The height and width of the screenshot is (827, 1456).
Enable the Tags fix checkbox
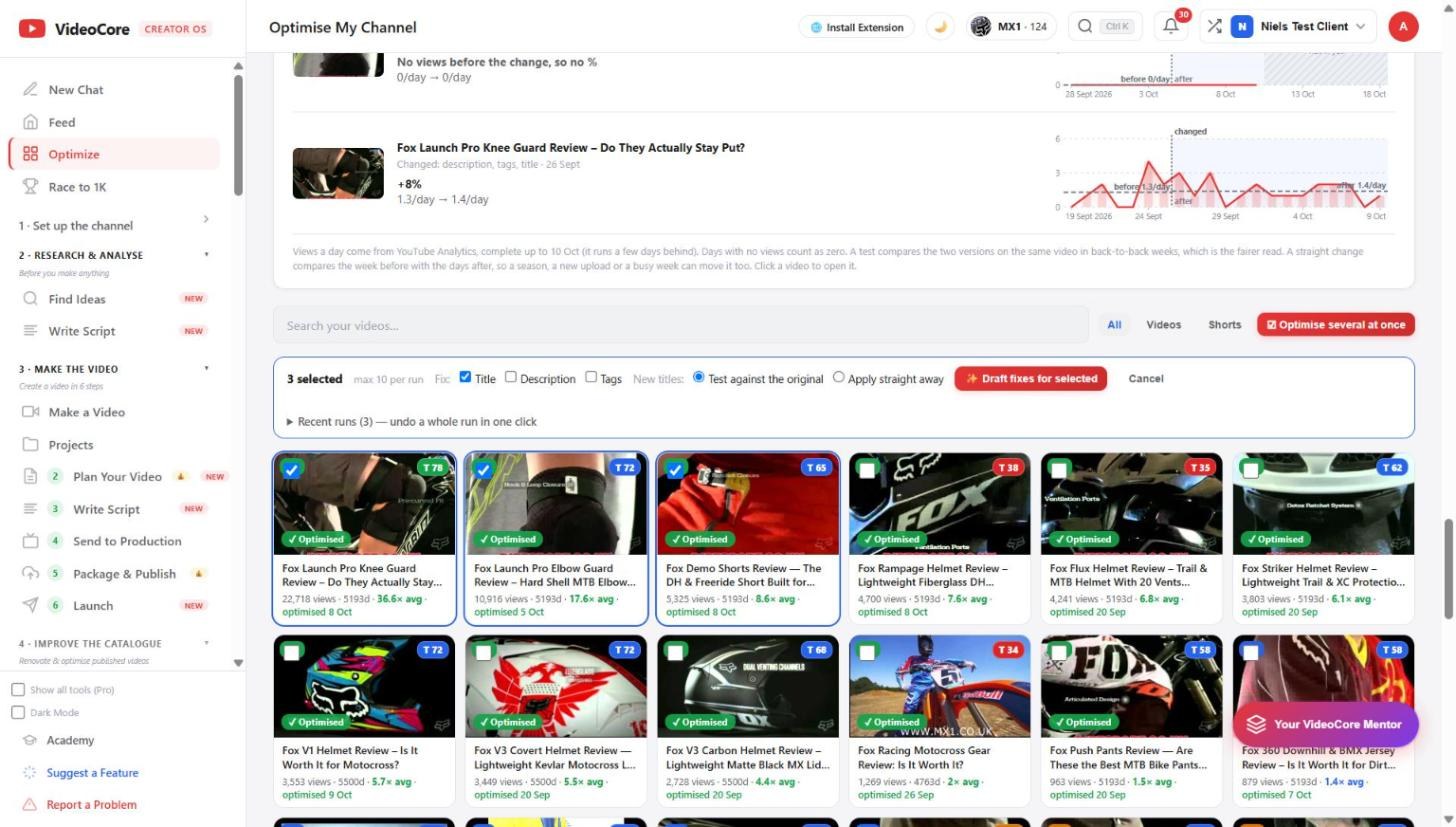pyautogui.click(x=591, y=377)
